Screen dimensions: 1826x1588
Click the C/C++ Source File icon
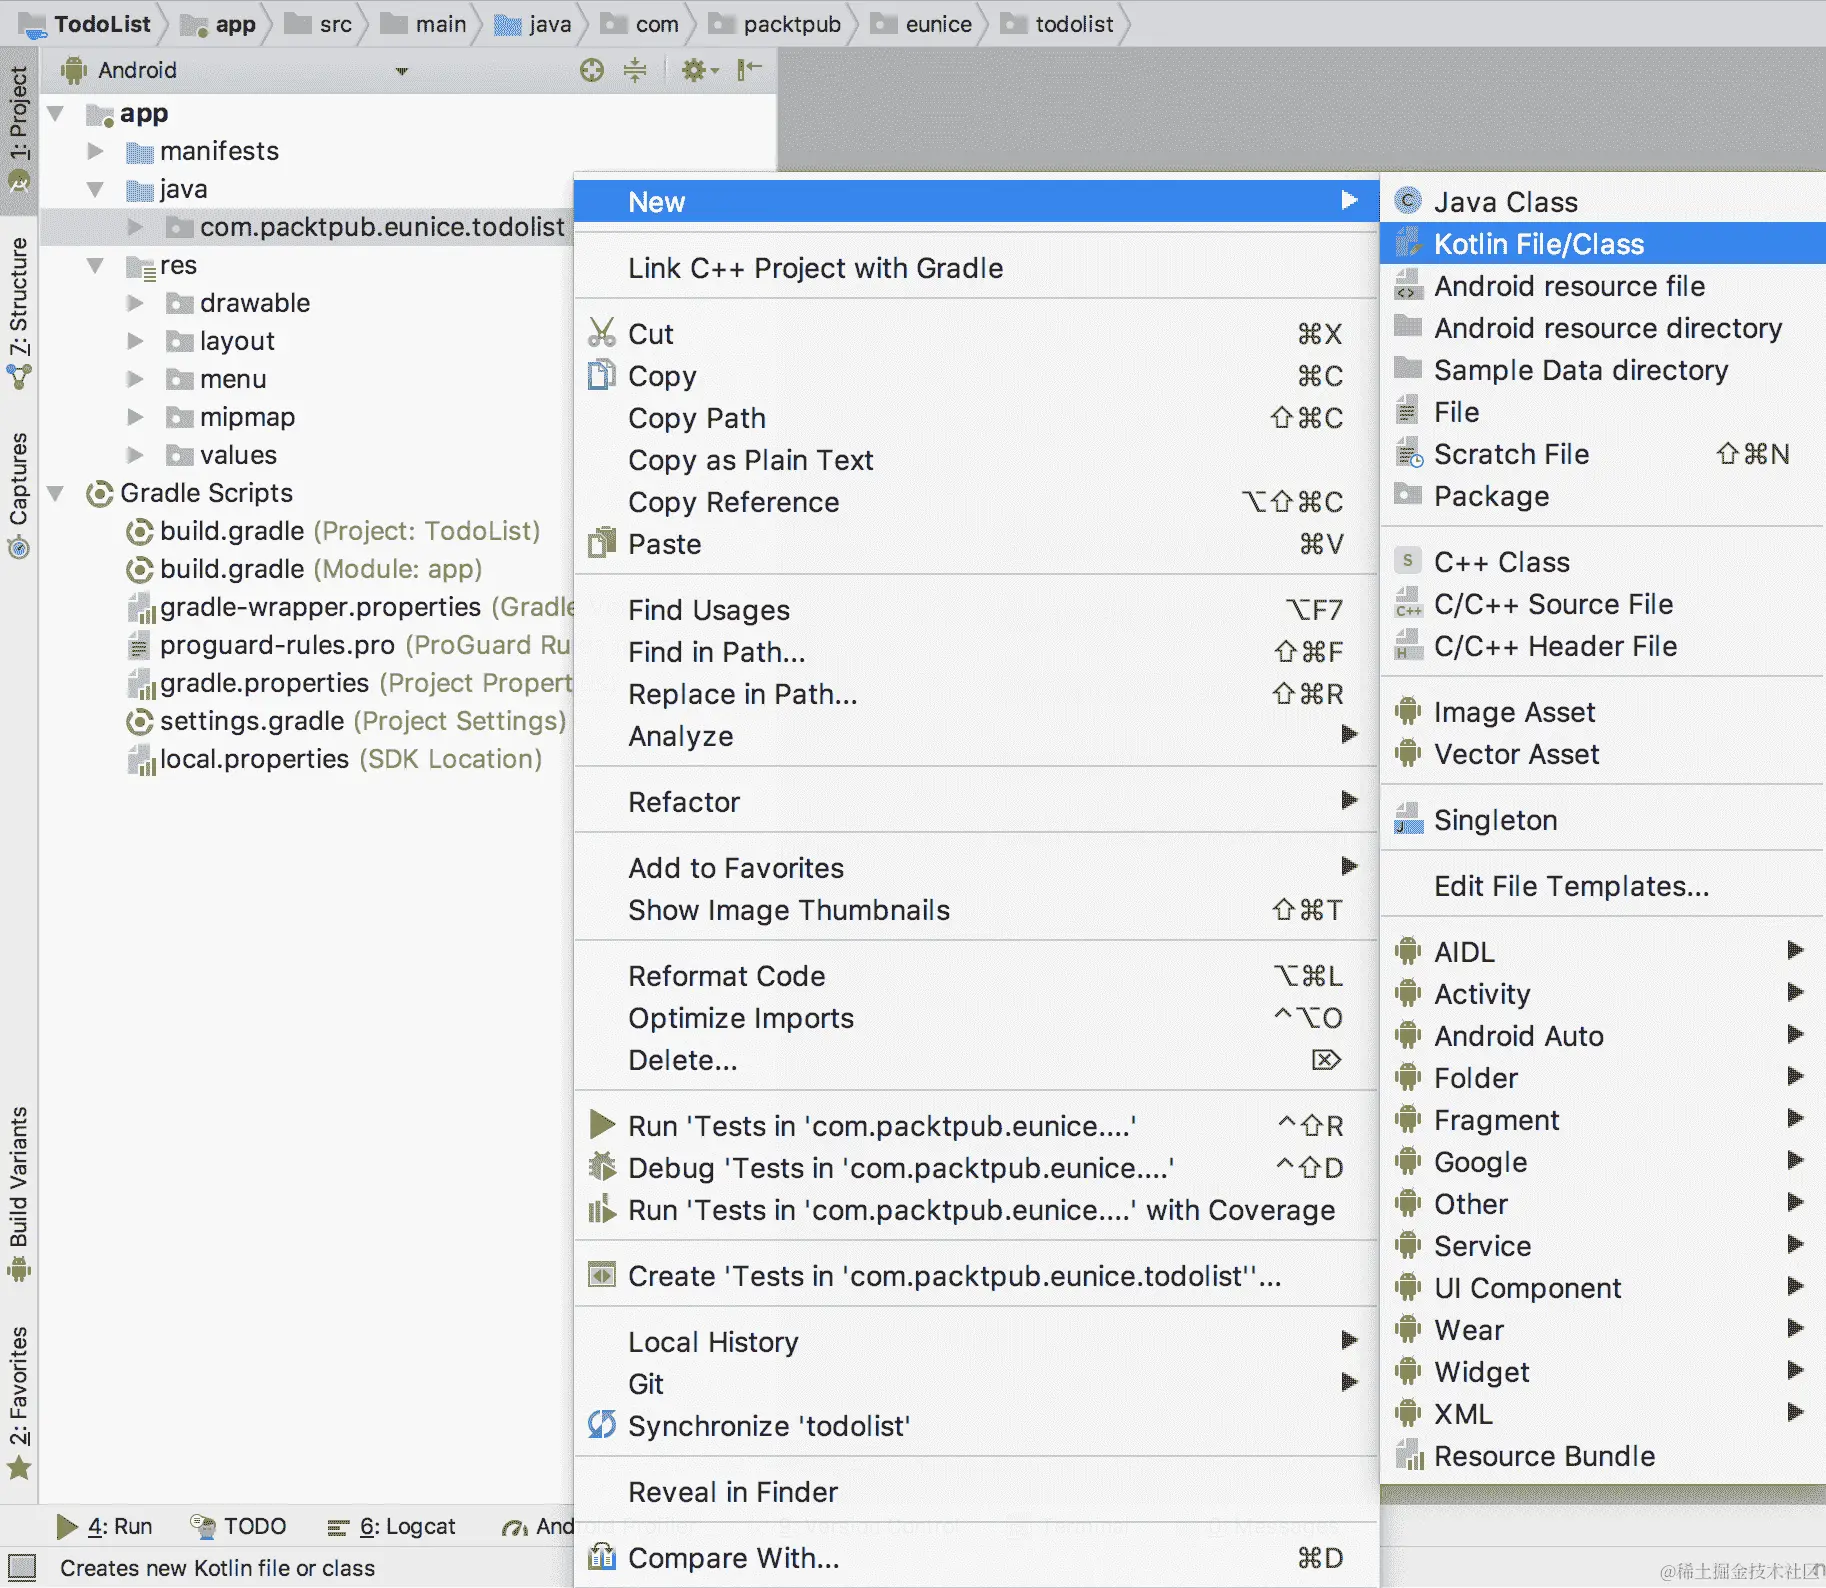(x=1408, y=603)
